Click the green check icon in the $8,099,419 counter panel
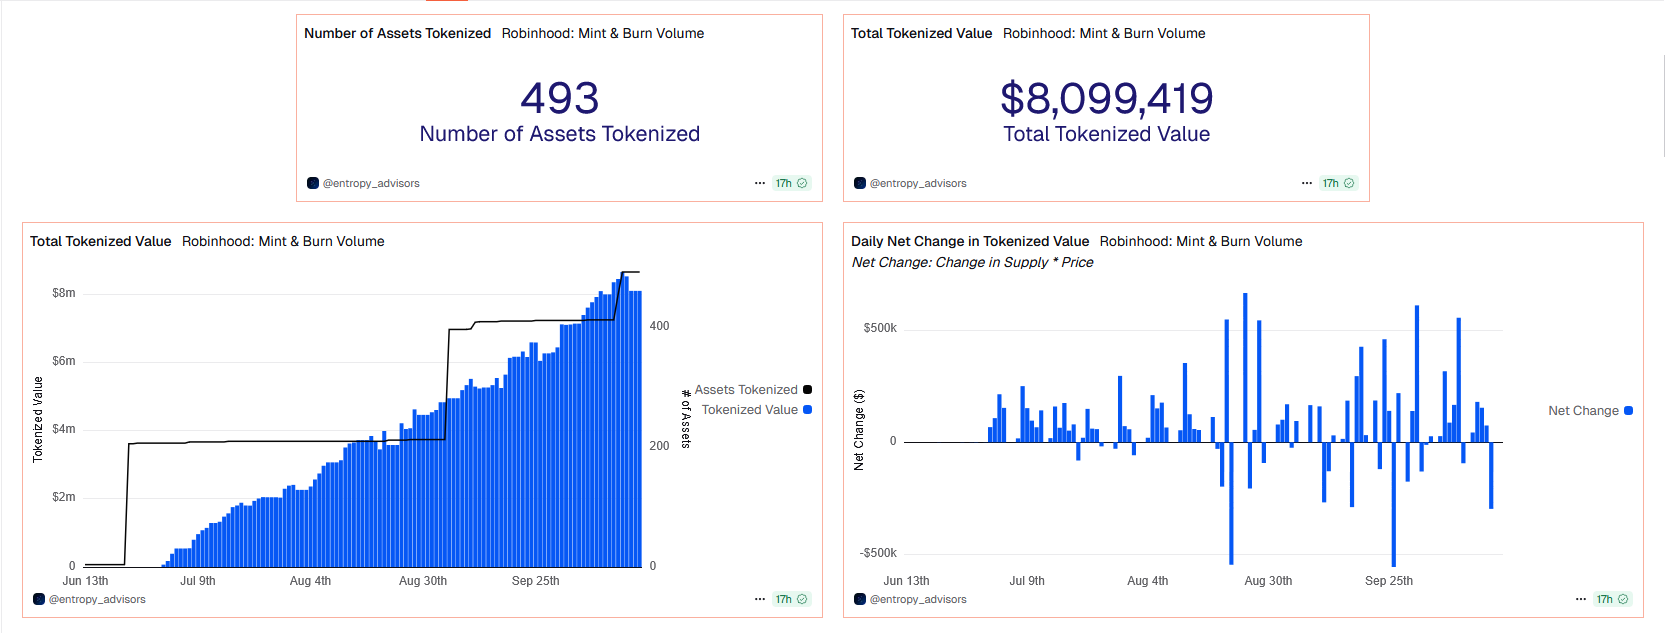 point(1349,183)
